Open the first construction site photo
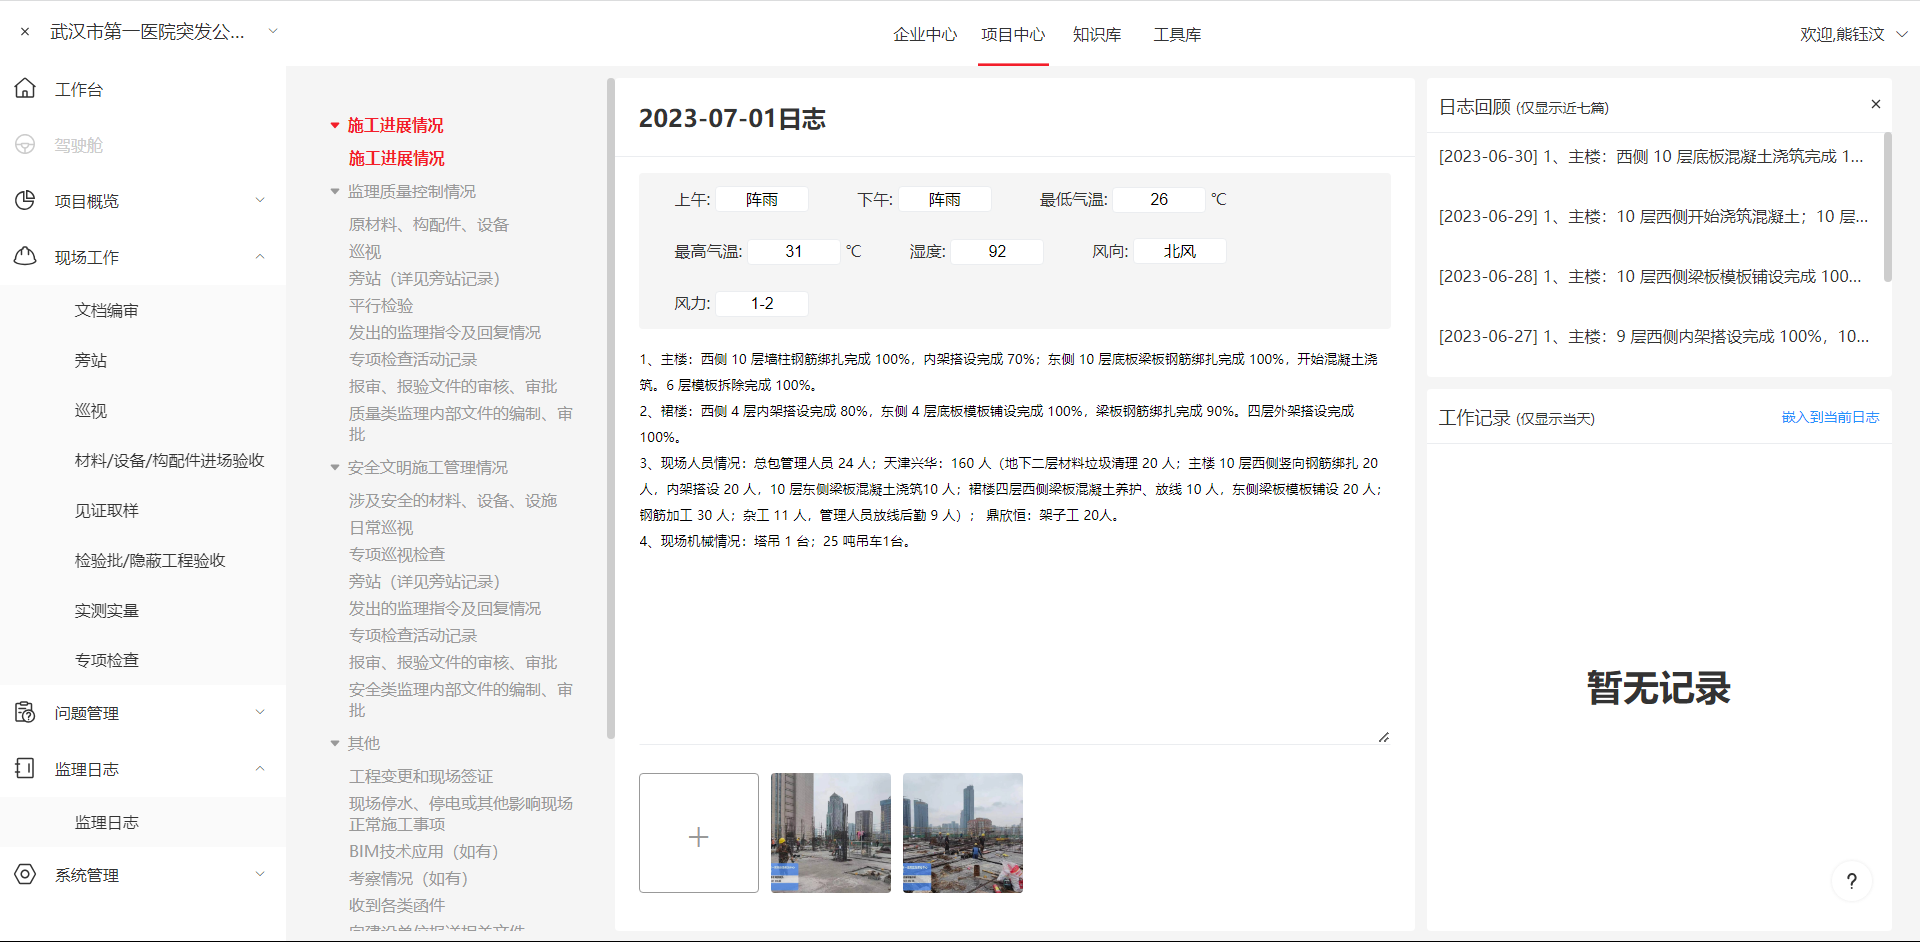This screenshot has width=1920, height=942. pos(831,833)
